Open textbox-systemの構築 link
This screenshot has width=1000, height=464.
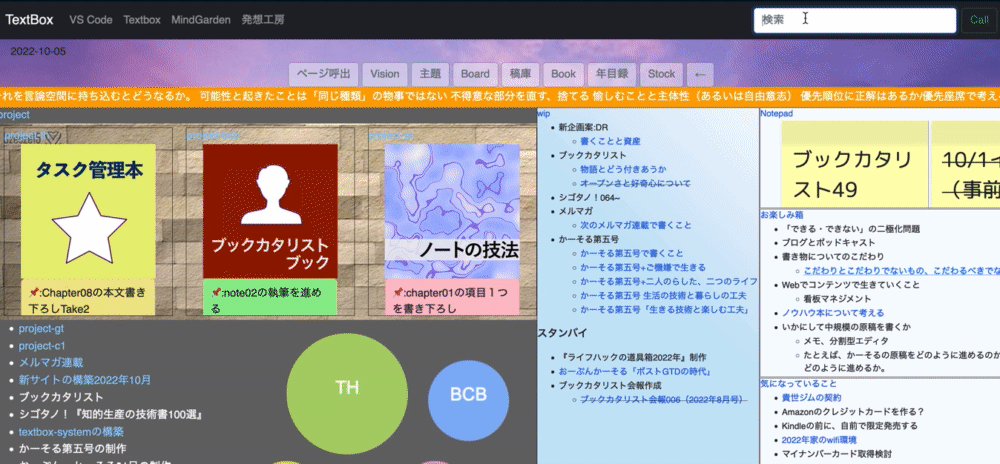tap(71, 431)
